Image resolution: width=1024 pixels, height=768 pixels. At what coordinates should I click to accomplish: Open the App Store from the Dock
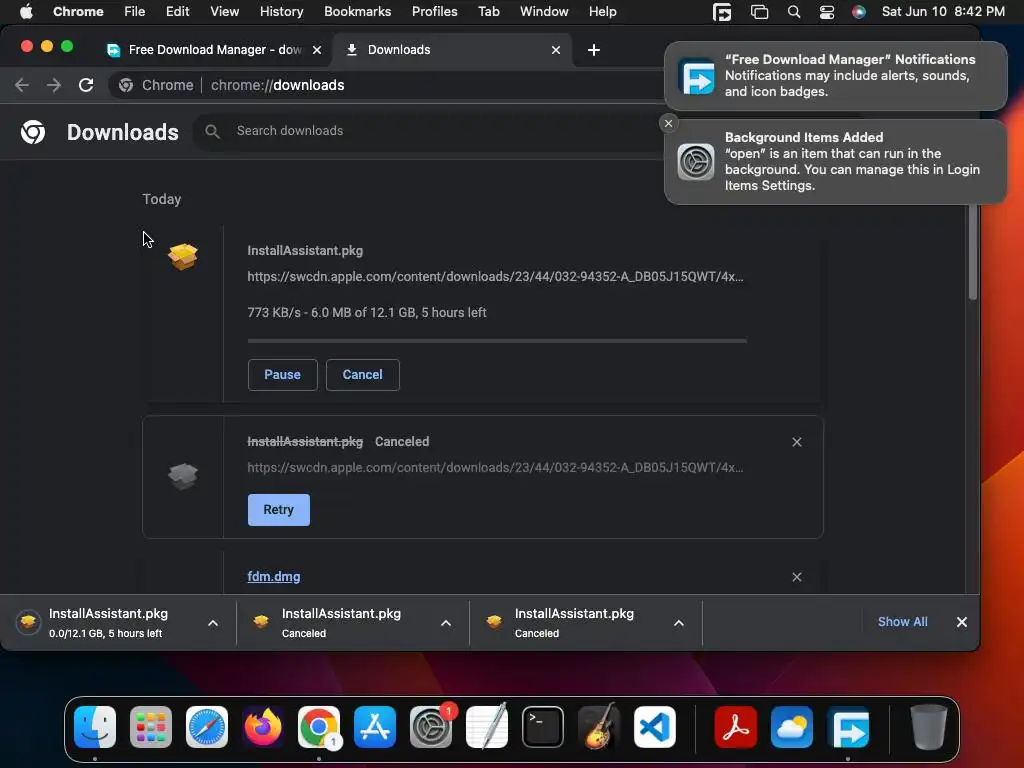(375, 727)
